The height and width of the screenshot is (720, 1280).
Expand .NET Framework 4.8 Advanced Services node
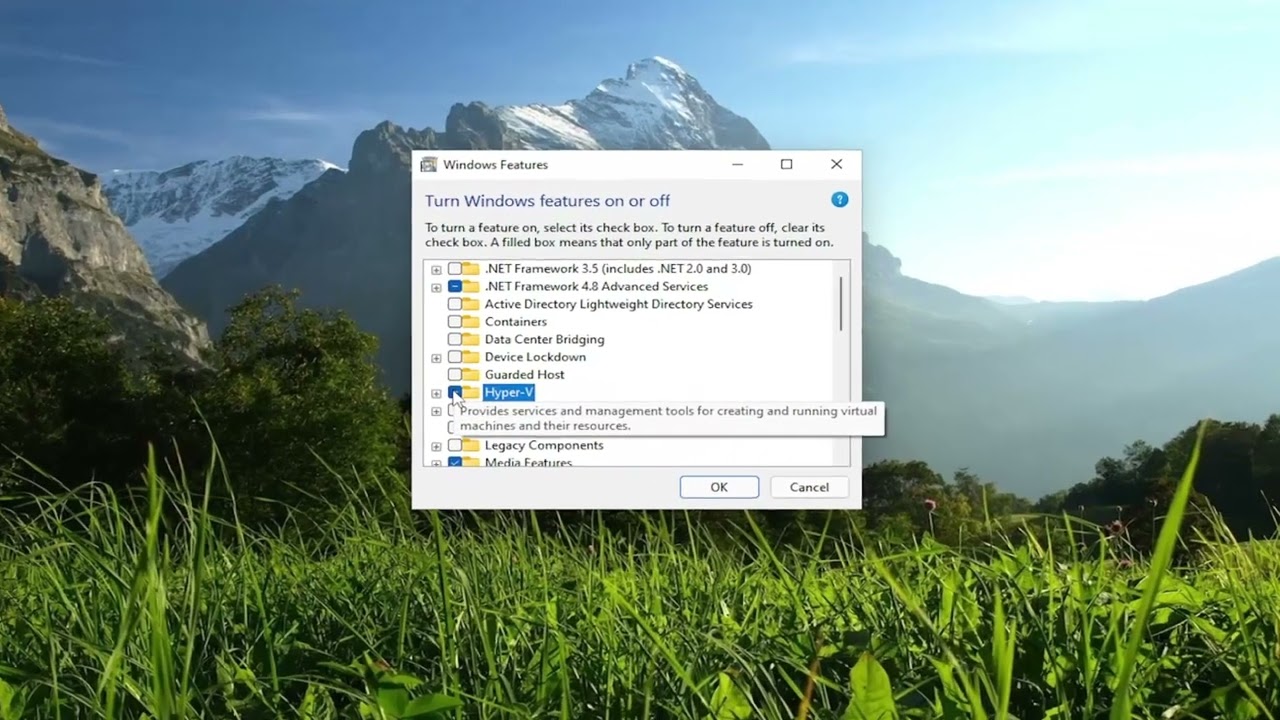[x=436, y=287]
